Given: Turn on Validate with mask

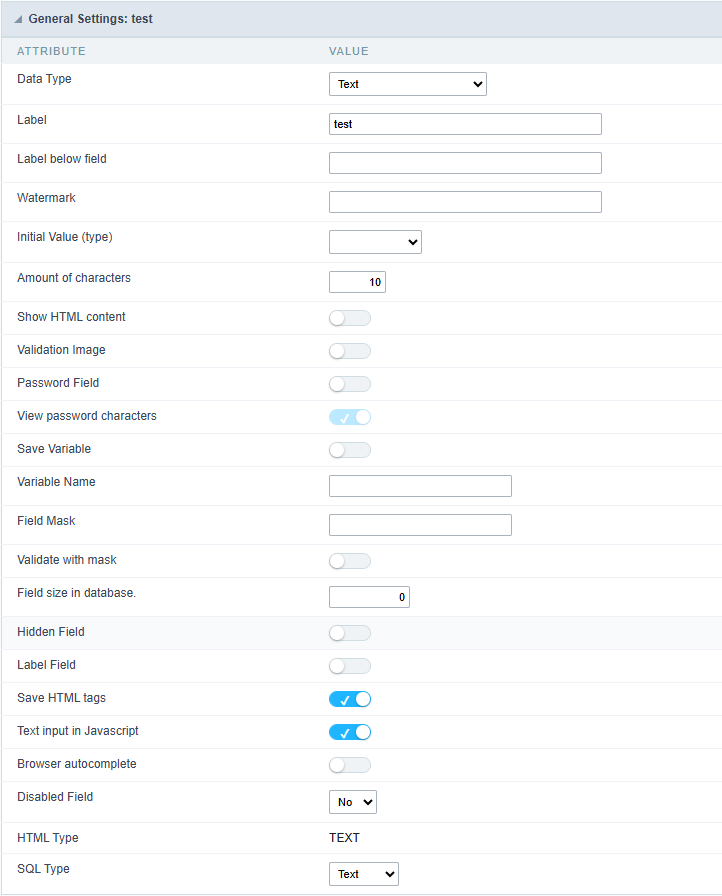Looking at the screenshot, I should pyautogui.click(x=349, y=560).
